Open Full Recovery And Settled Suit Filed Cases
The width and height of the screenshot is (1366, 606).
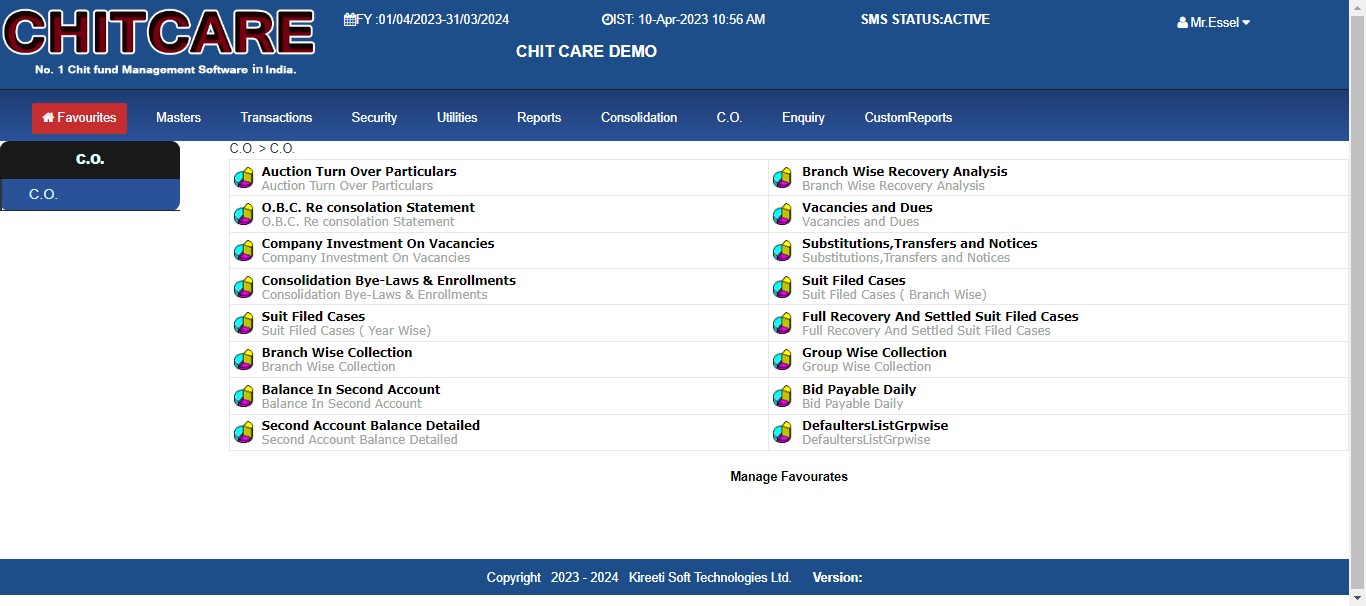(x=939, y=317)
